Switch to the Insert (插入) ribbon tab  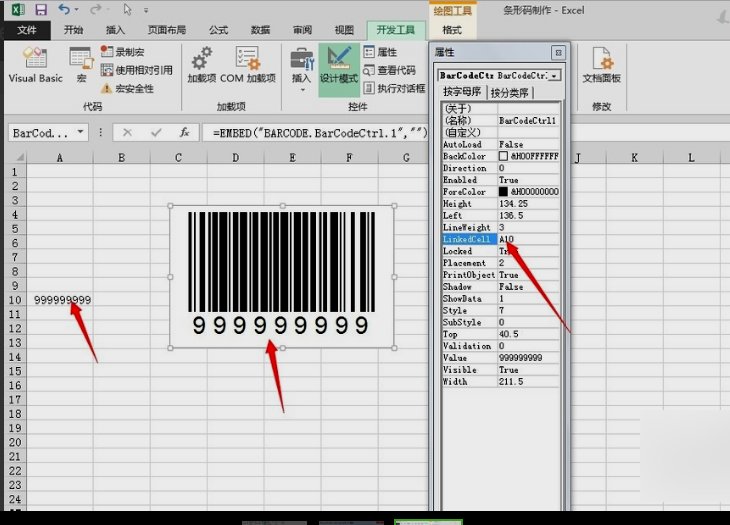coord(115,30)
